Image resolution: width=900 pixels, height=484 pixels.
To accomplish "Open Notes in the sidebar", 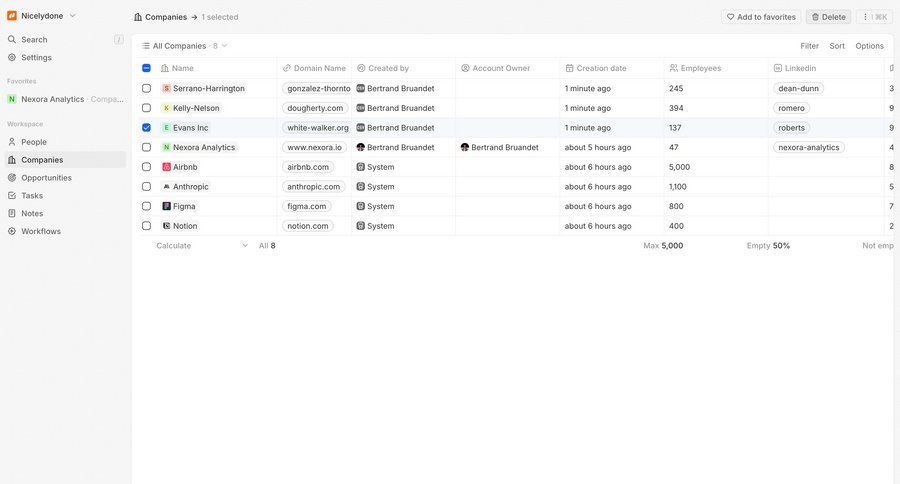I will (x=65, y=214).
